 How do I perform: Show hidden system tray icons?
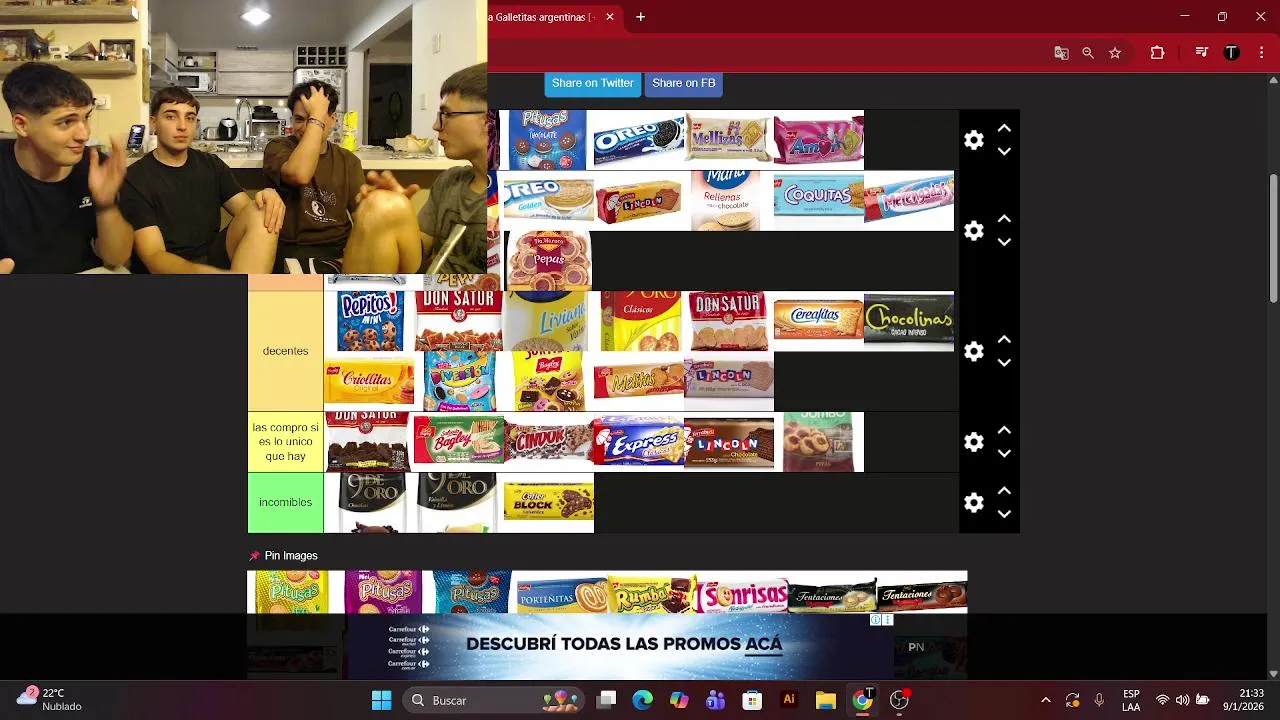pos(1046,700)
